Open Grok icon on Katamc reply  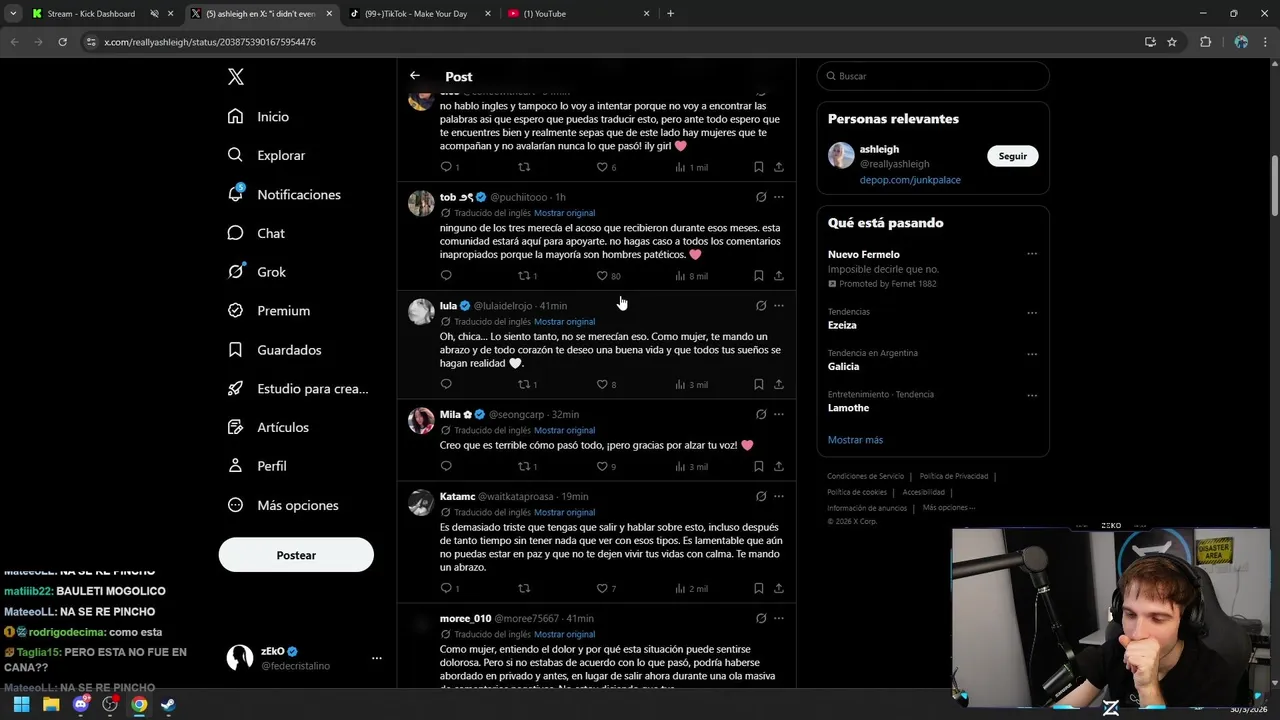(761, 496)
